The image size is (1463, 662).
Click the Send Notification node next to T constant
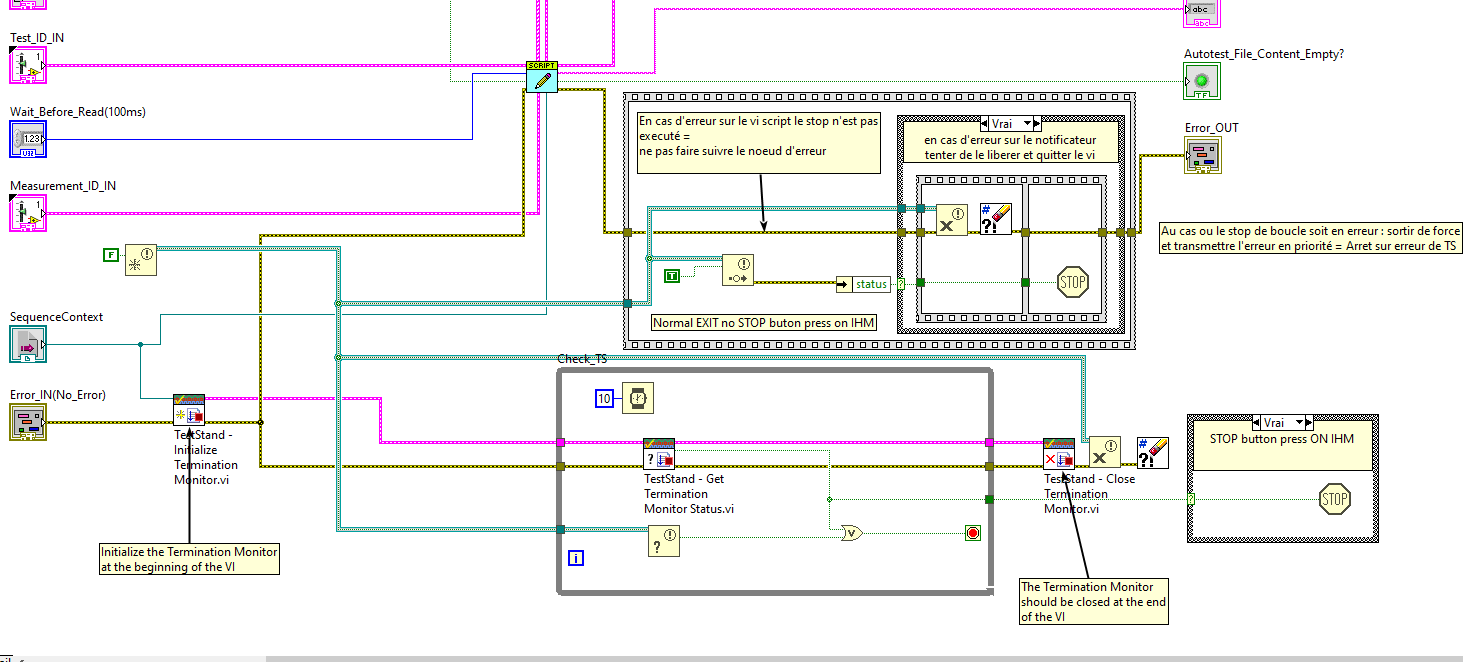click(x=738, y=270)
